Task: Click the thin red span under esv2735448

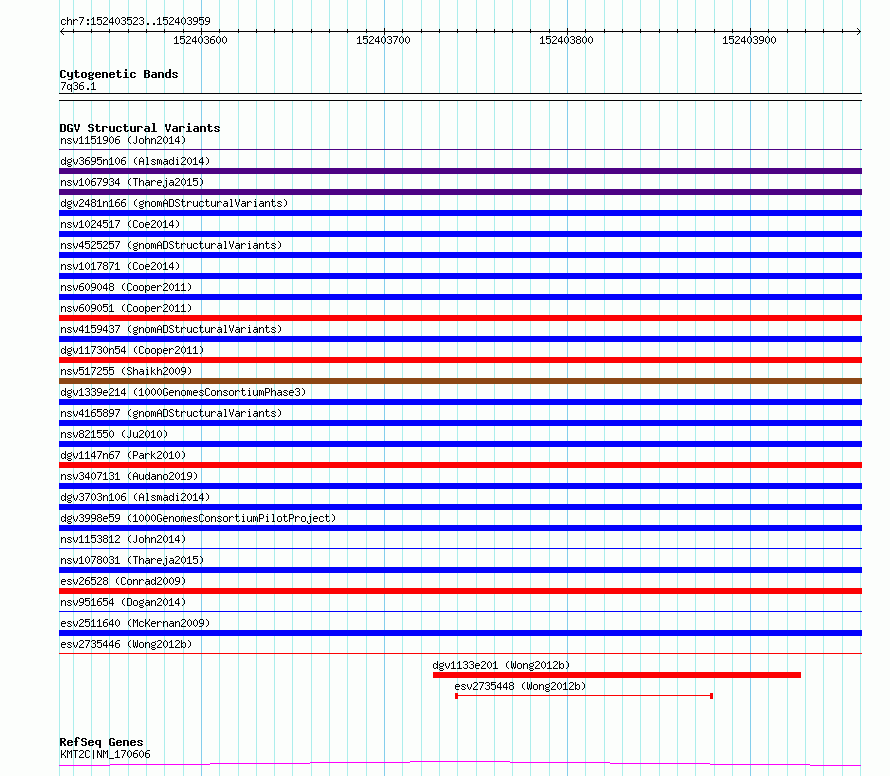Action: pyautogui.click(x=584, y=696)
